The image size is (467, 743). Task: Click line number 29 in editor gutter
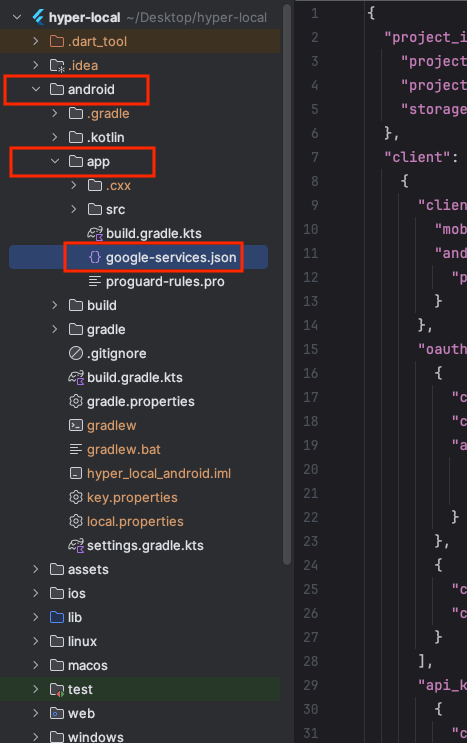[x=311, y=685]
